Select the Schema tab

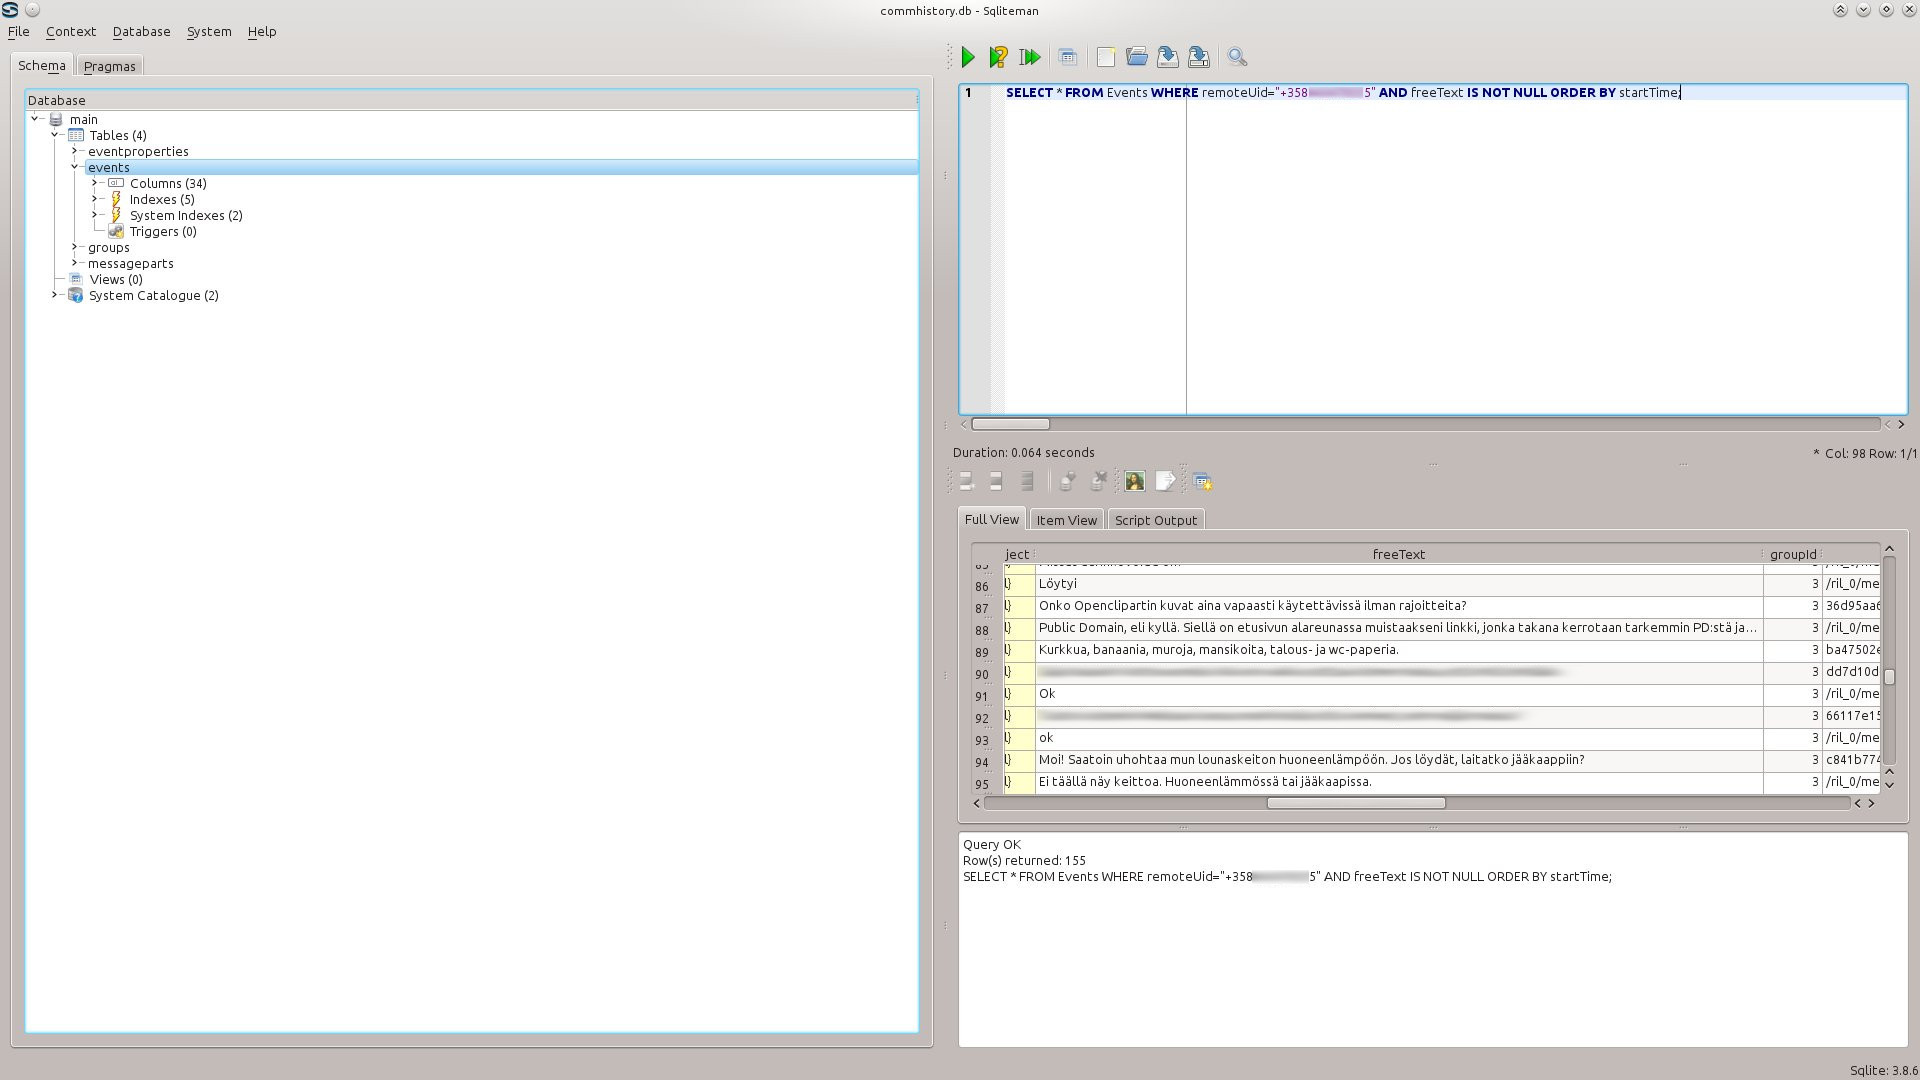(x=41, y=65)
